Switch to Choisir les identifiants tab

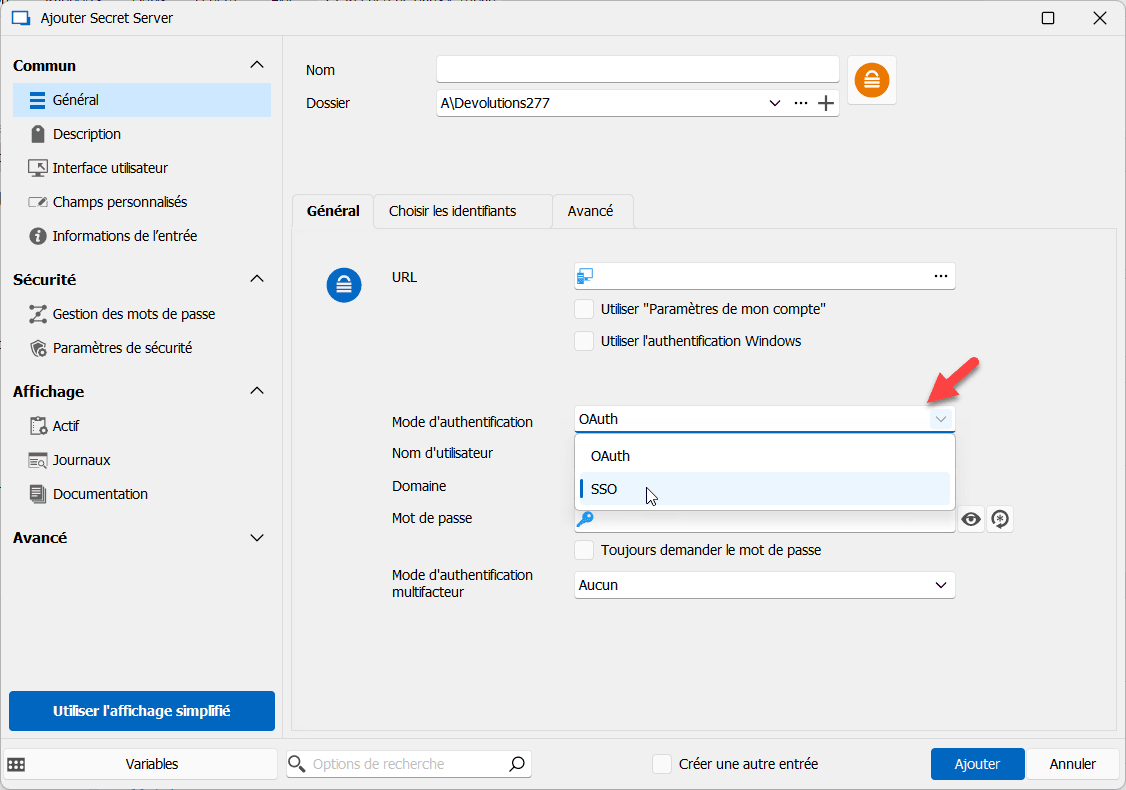tap(452, 211)
